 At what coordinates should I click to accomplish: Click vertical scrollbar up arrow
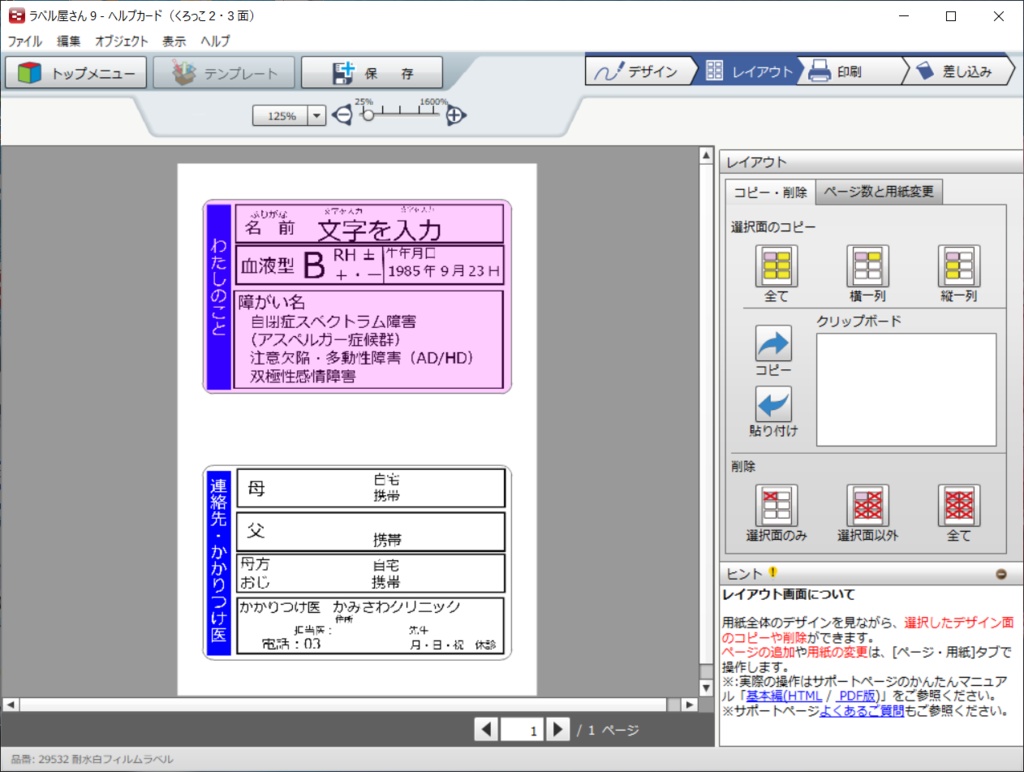click(706, 155)
